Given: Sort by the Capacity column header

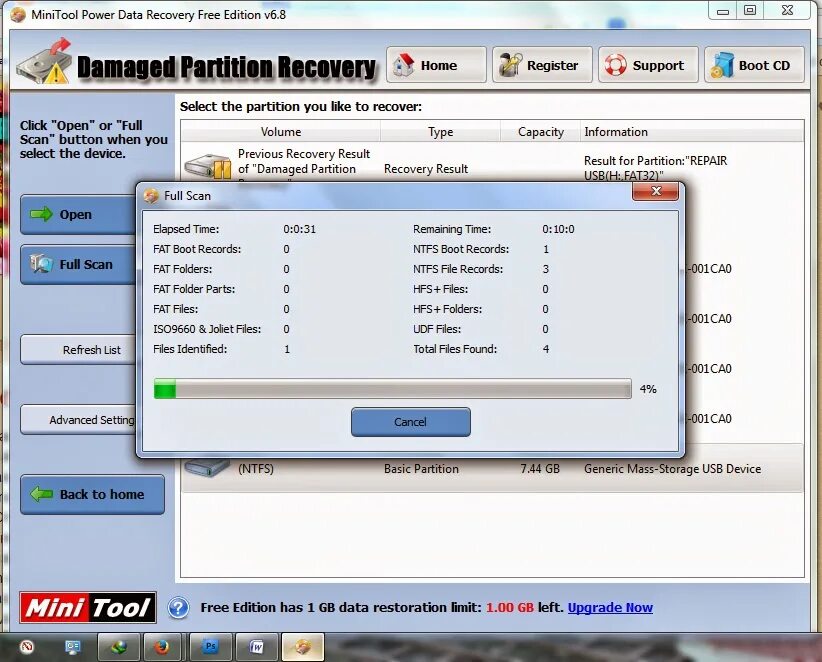Looking at the screenshot, I should pos(540,132).
